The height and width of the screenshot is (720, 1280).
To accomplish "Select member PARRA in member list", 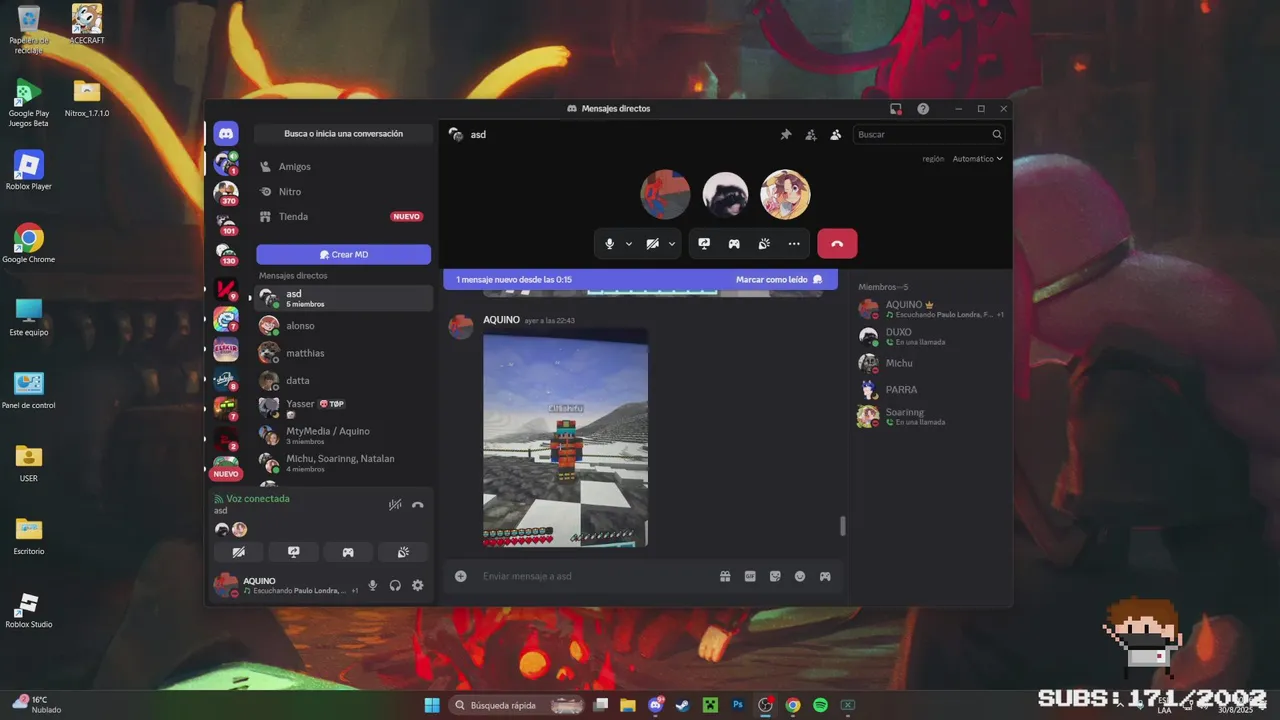I will point(932,390).
